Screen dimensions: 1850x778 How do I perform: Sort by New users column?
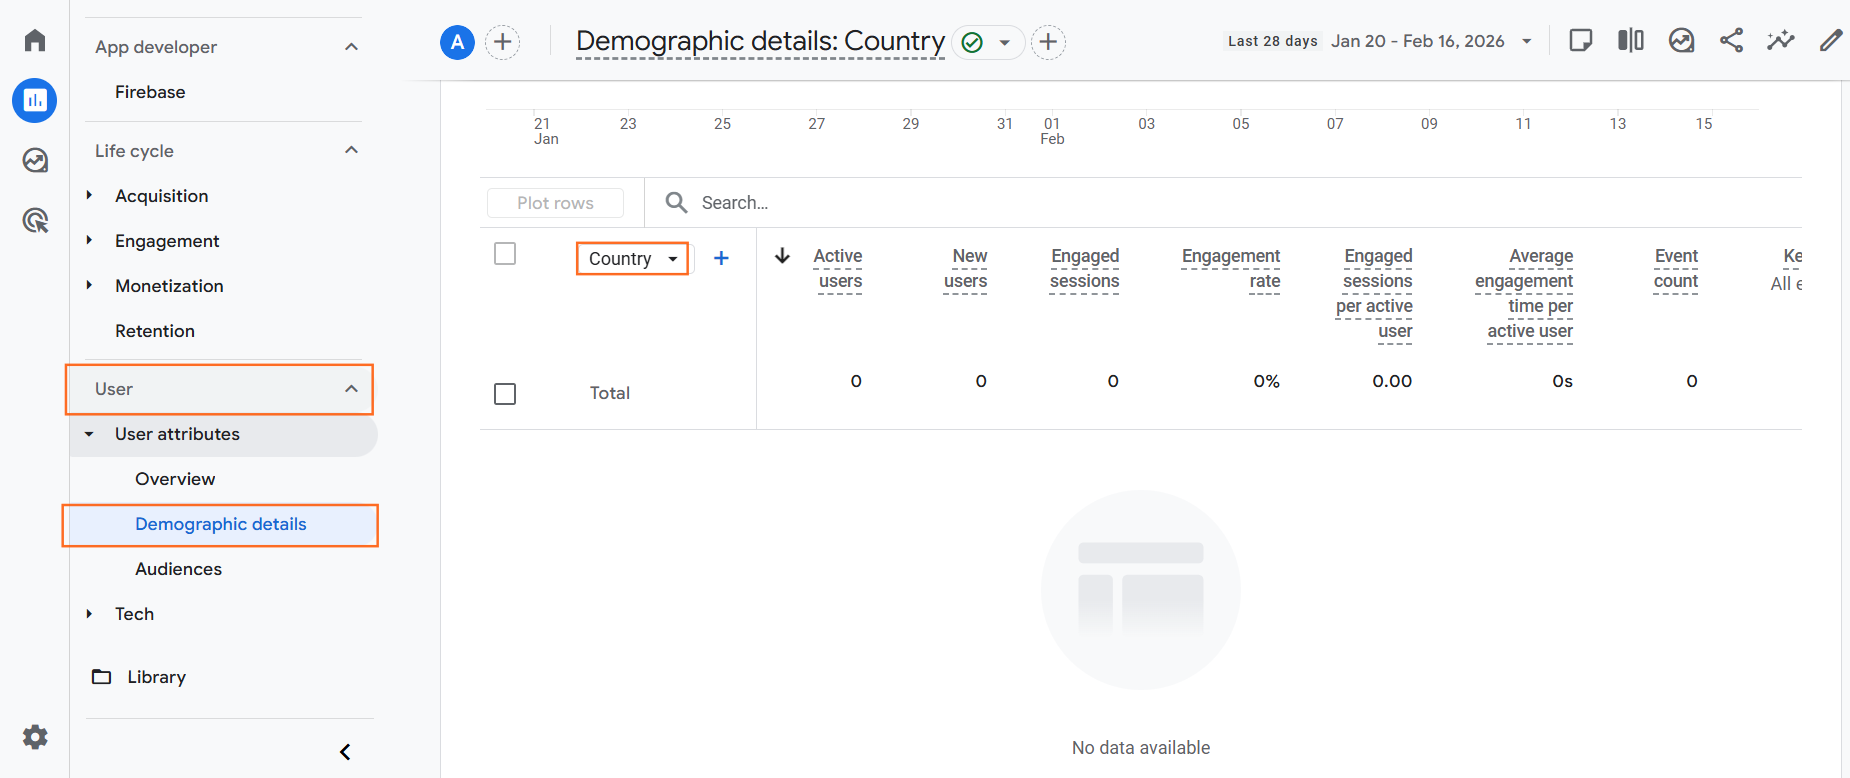tap(966, 269)
